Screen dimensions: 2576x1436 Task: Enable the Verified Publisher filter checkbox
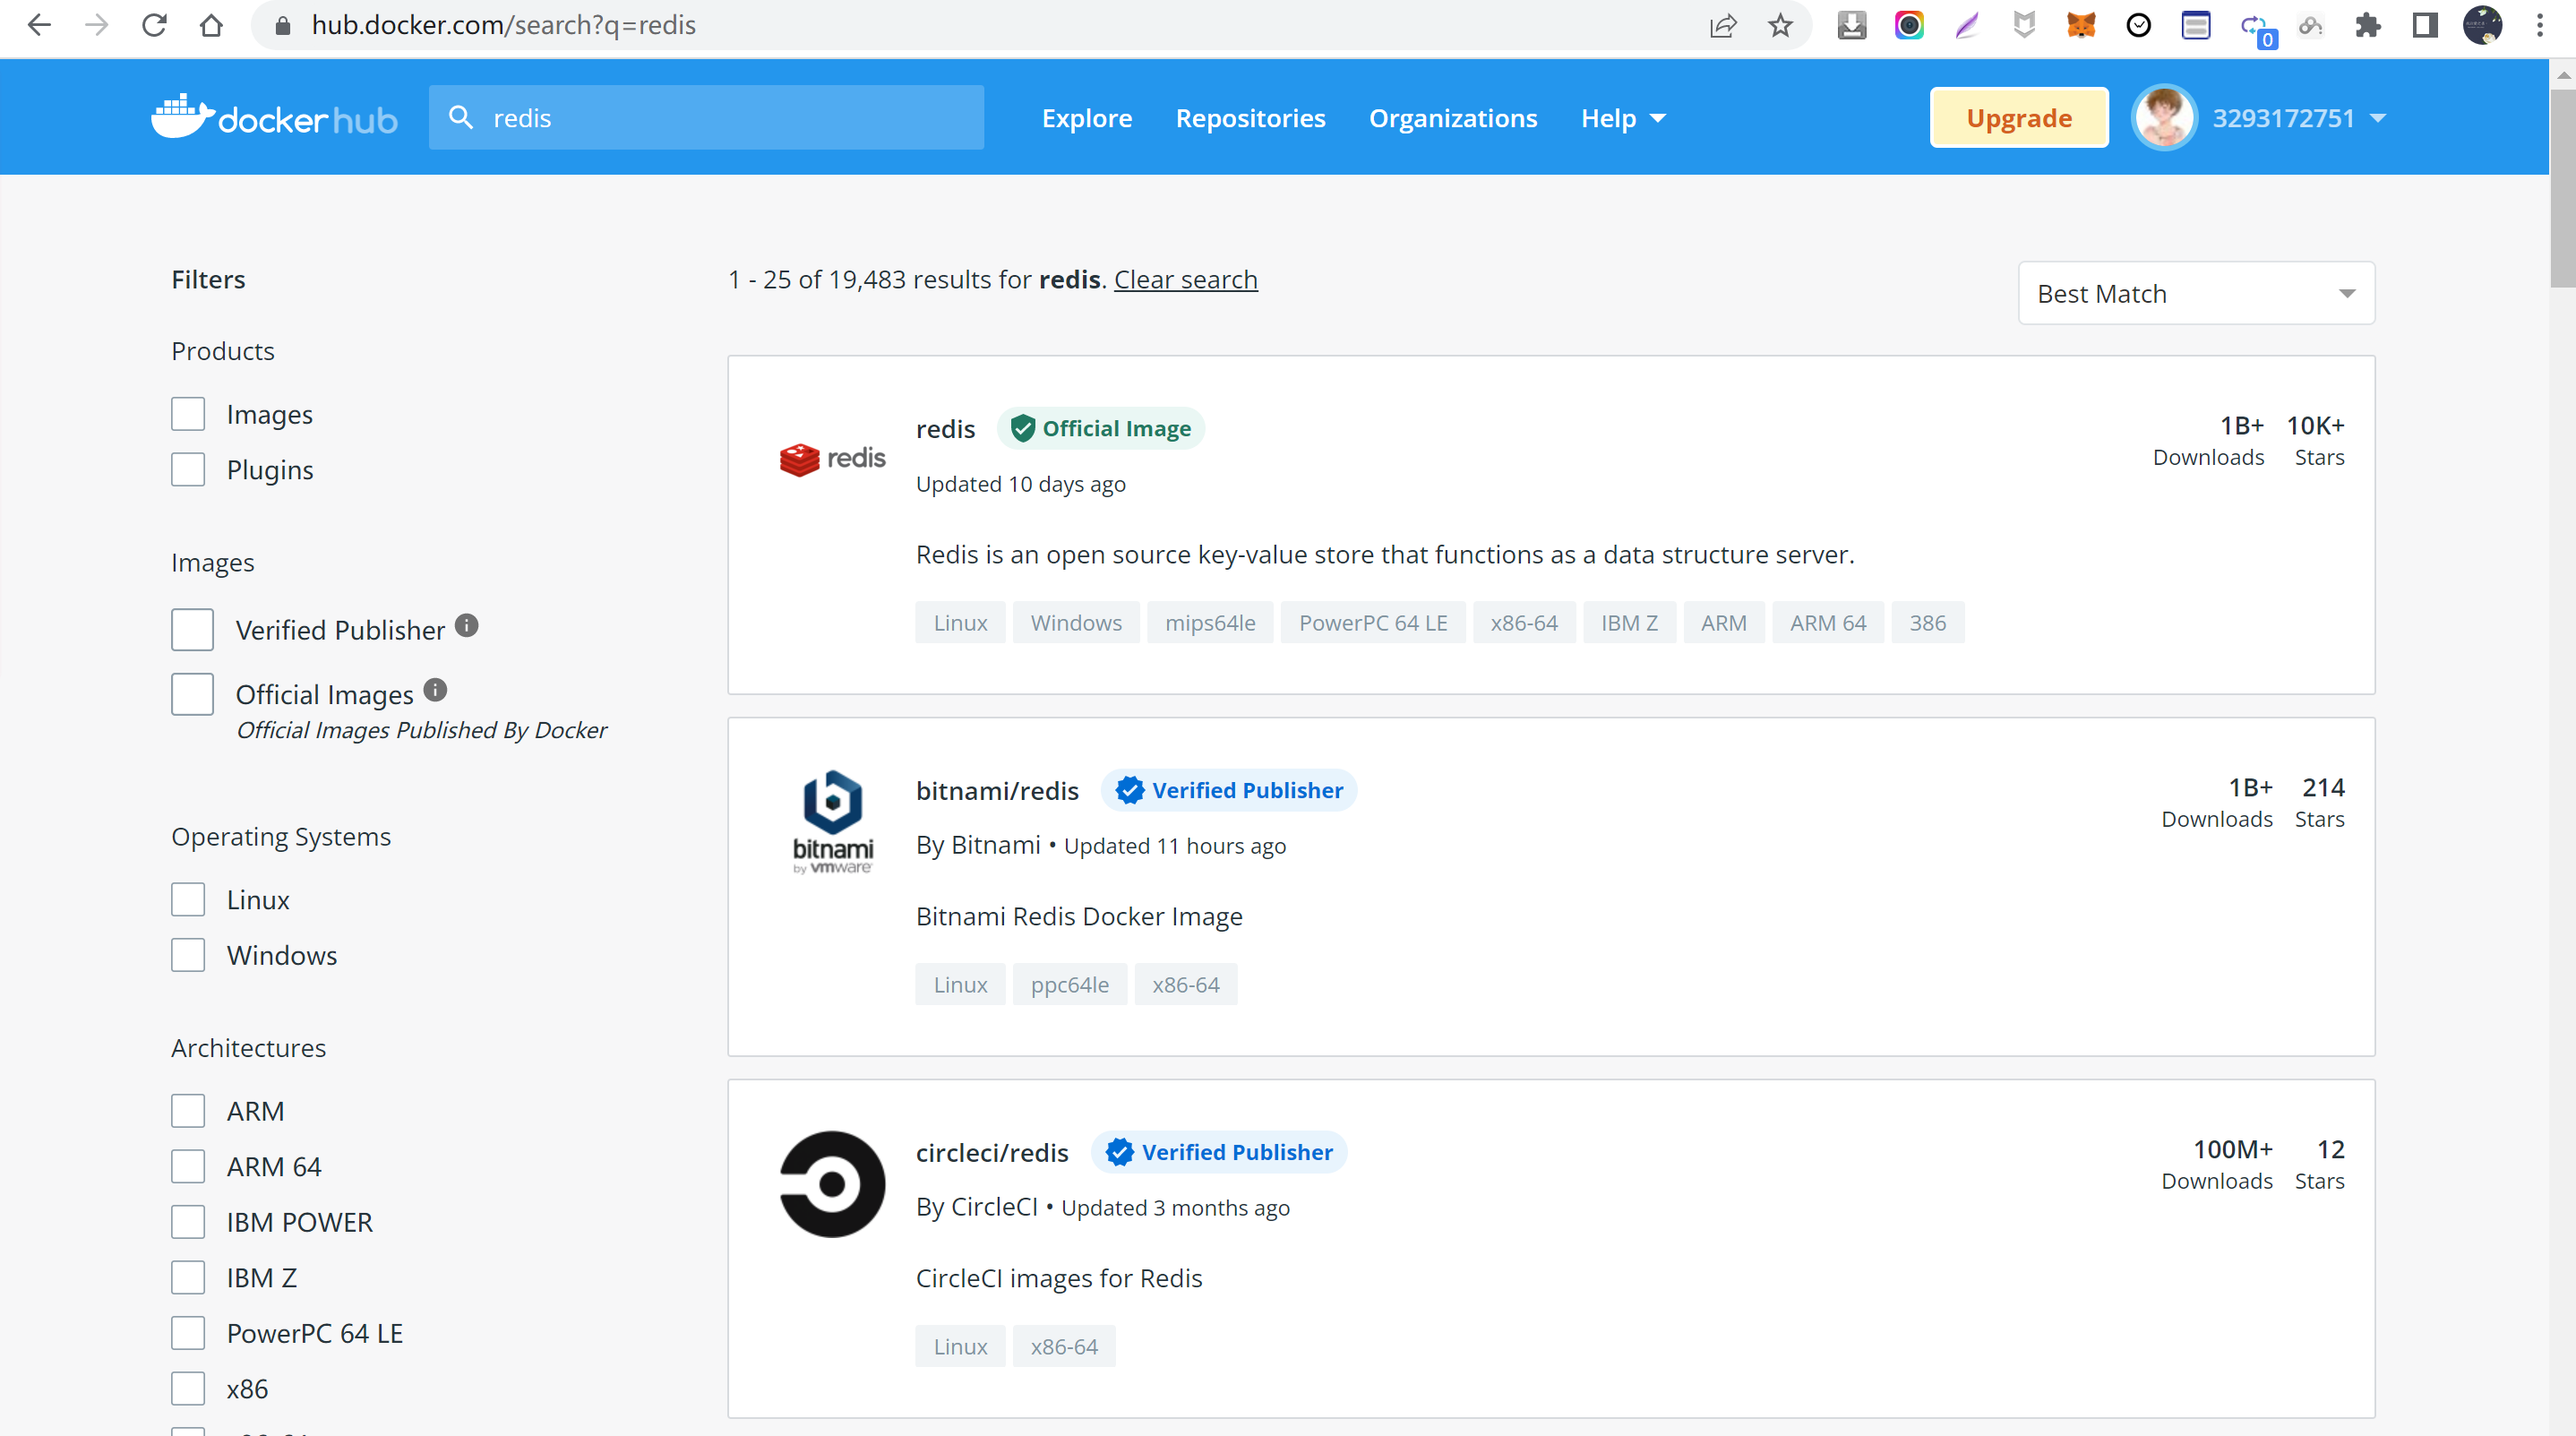tap(192, 630)
